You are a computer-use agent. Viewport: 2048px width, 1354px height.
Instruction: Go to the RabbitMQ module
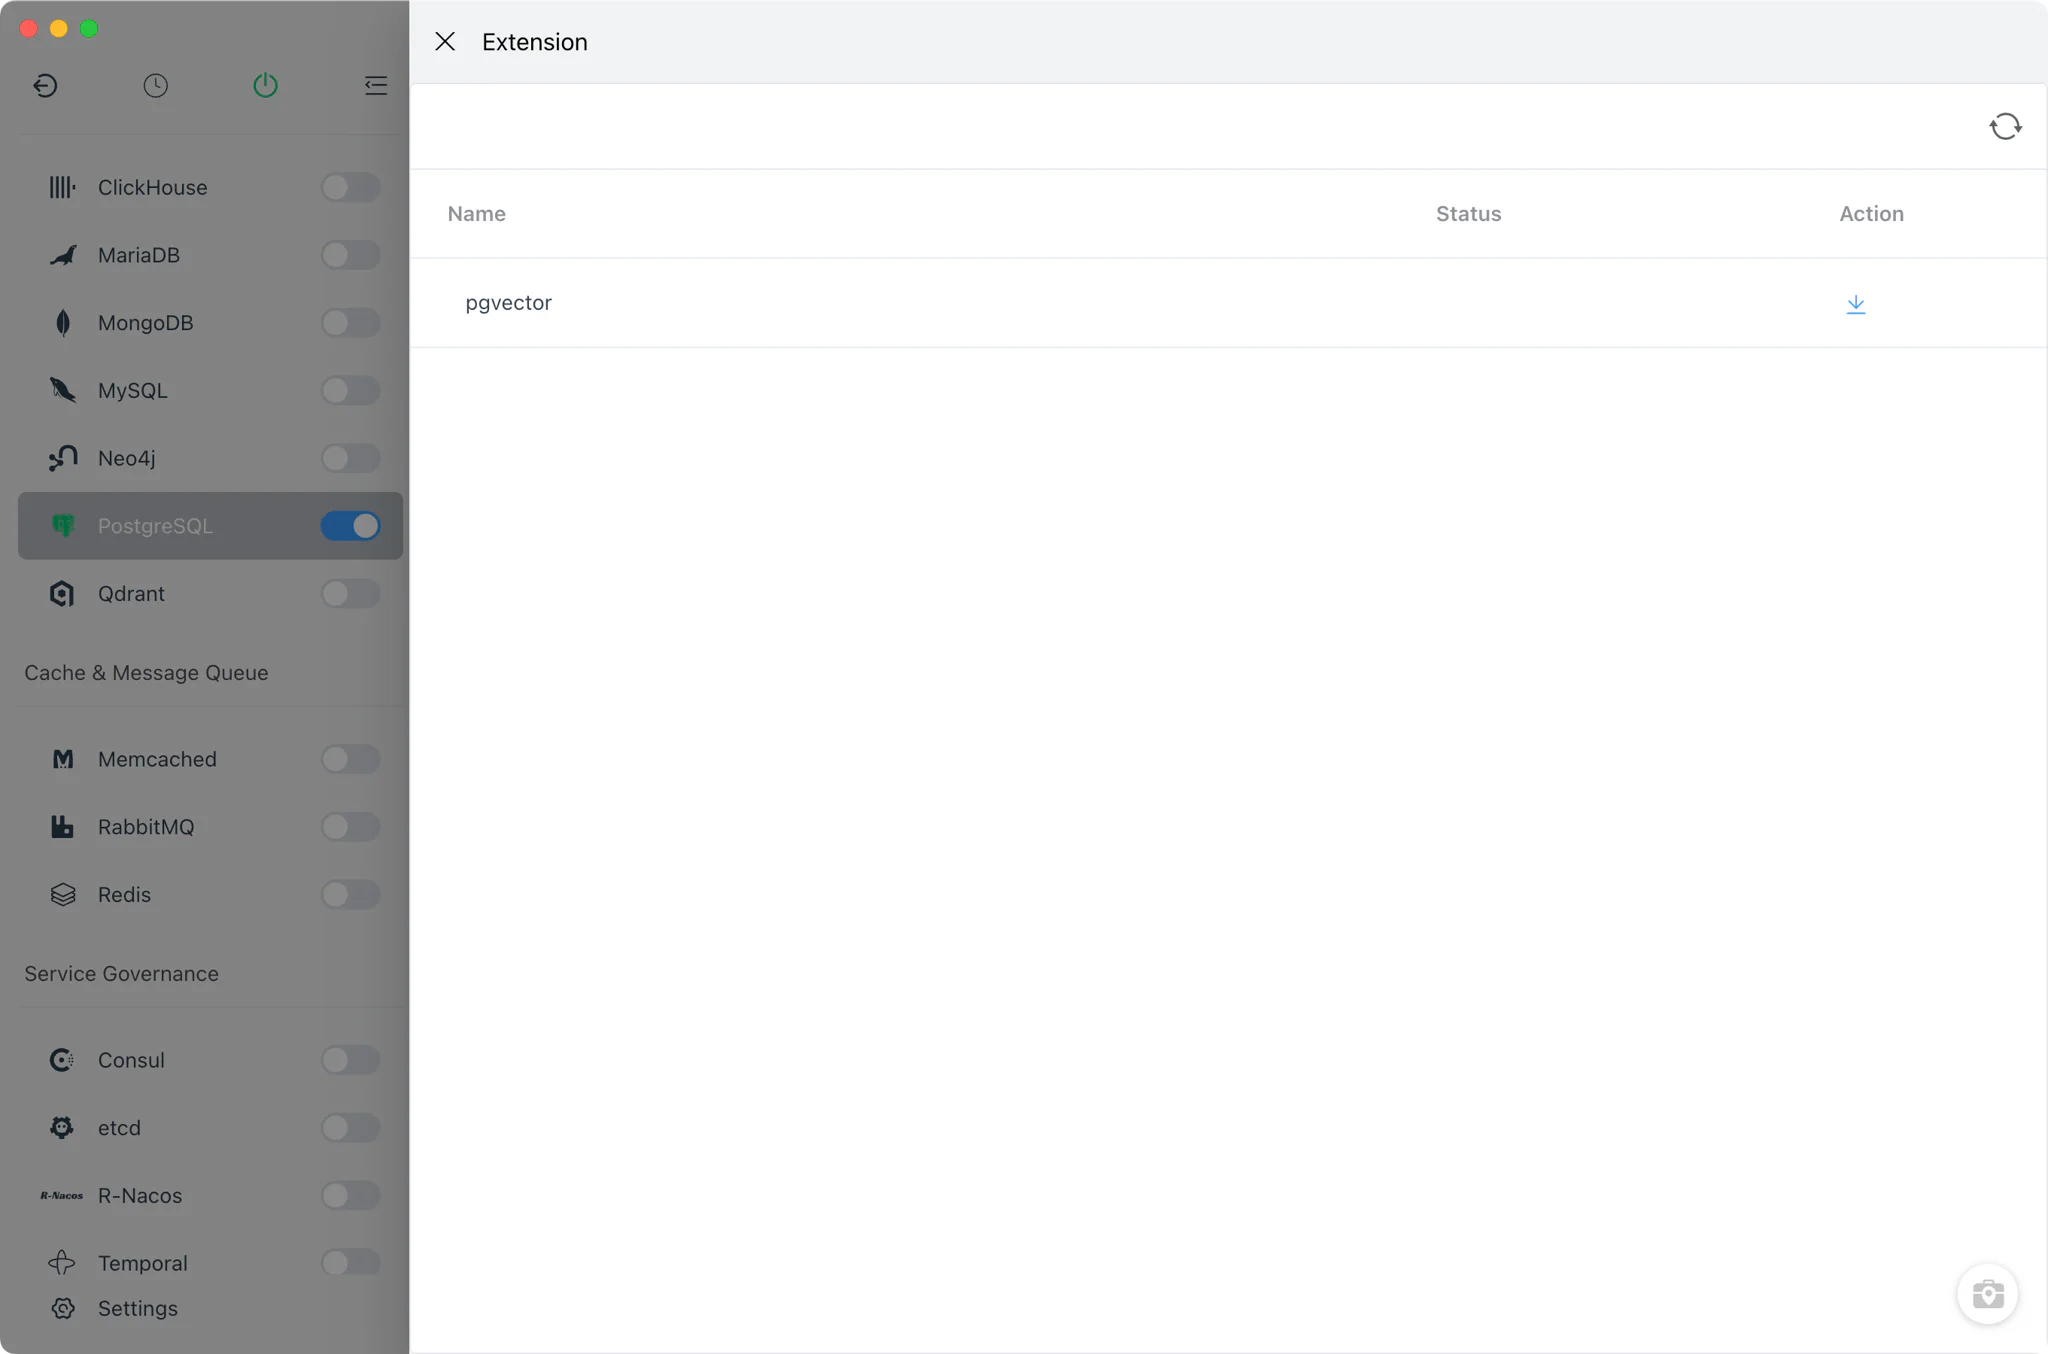tap(210, 827)
